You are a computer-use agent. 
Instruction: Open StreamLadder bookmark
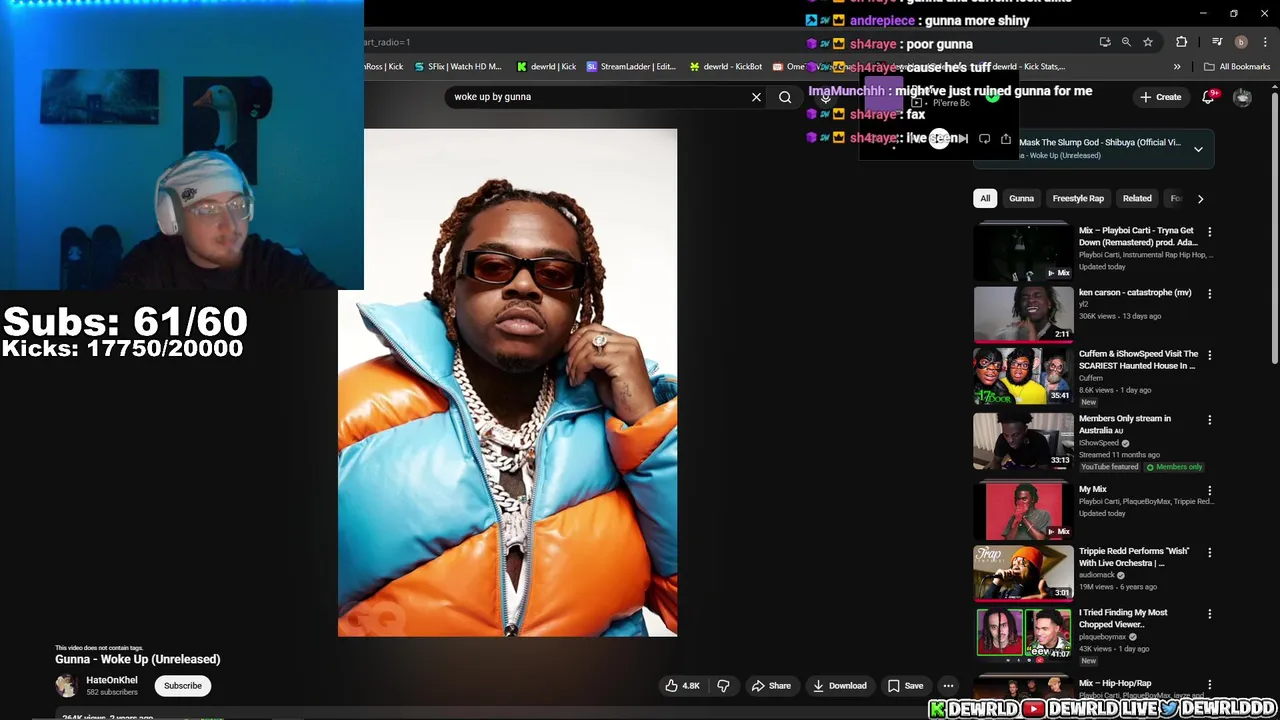click(632, 67)
